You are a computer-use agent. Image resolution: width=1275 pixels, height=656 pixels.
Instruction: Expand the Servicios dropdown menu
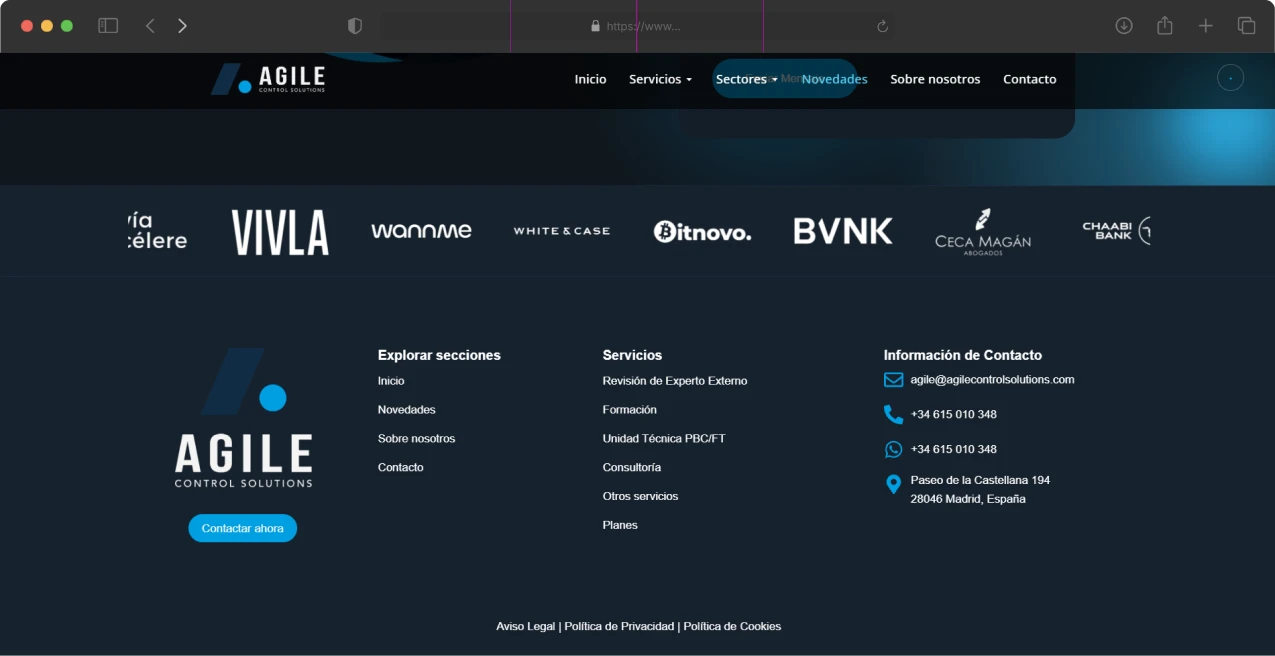pos(660,79)
